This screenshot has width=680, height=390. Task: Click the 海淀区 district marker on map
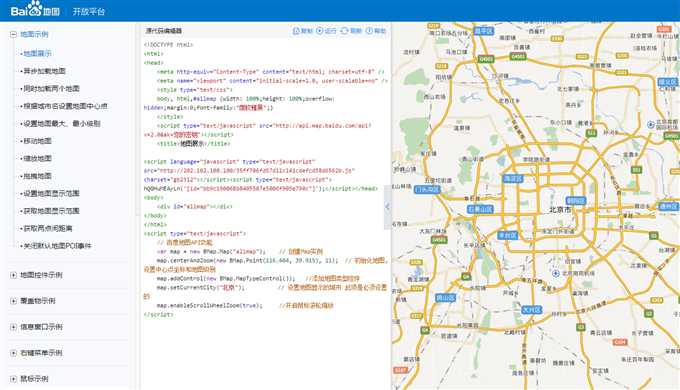click(x=513, y=178)
